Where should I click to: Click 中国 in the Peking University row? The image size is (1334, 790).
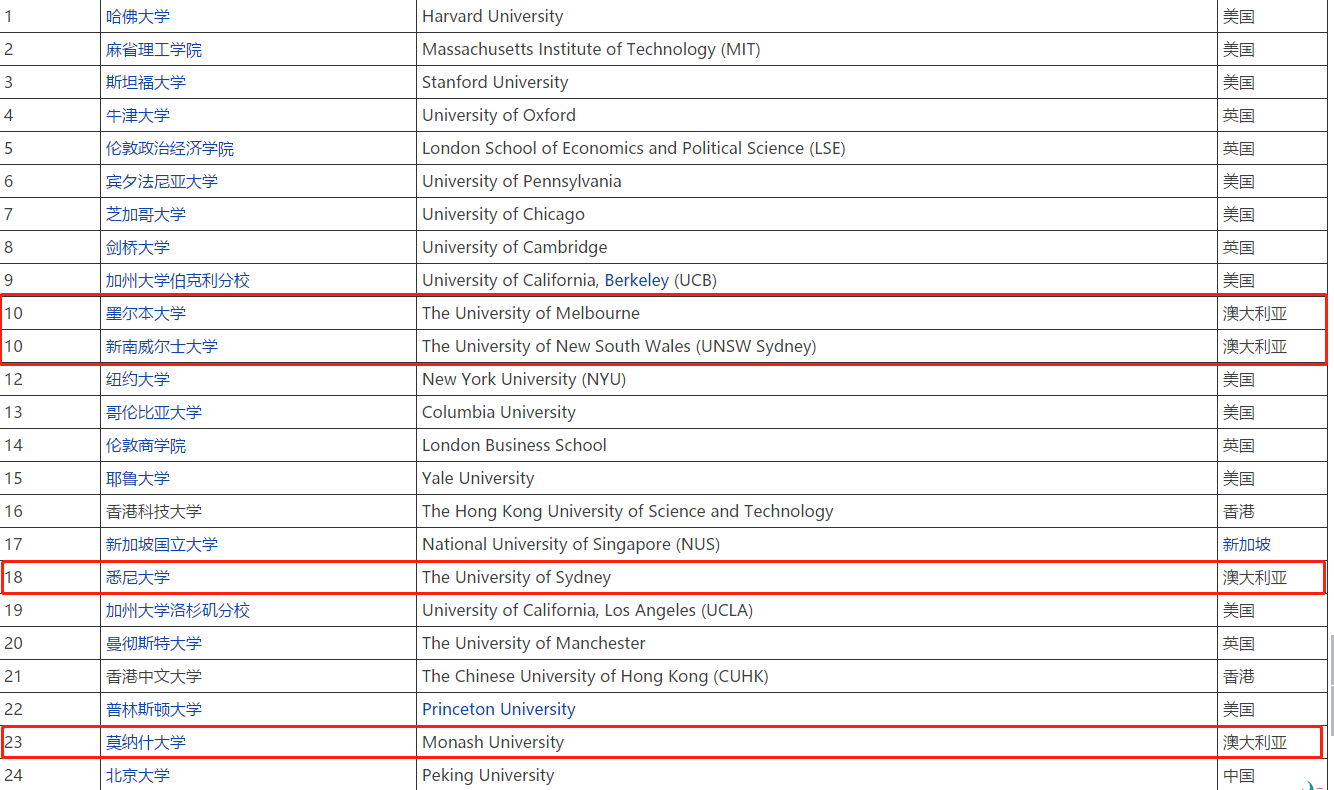coord(1239,775)
